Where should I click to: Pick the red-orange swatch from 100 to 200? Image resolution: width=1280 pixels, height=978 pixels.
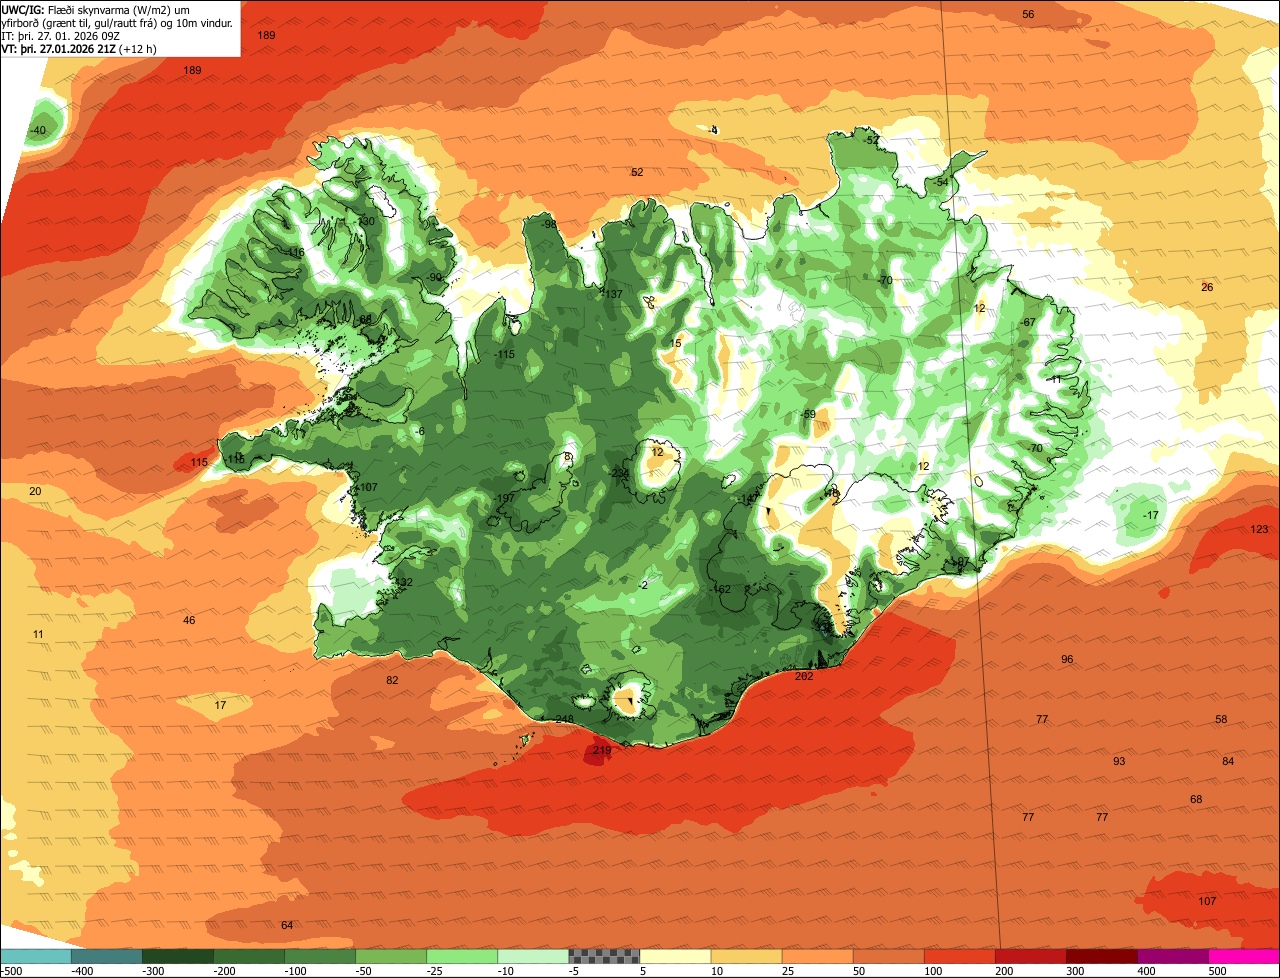960,957
